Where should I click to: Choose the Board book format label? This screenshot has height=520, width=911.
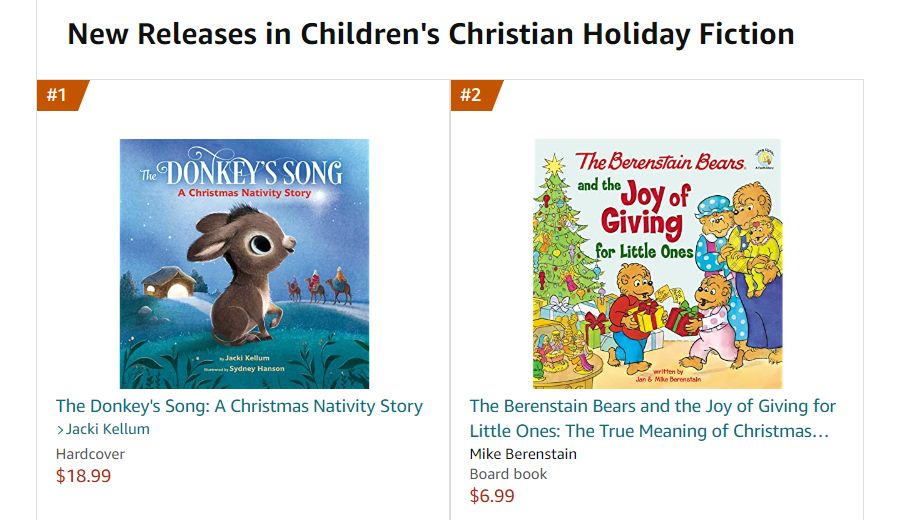(508, 474)
